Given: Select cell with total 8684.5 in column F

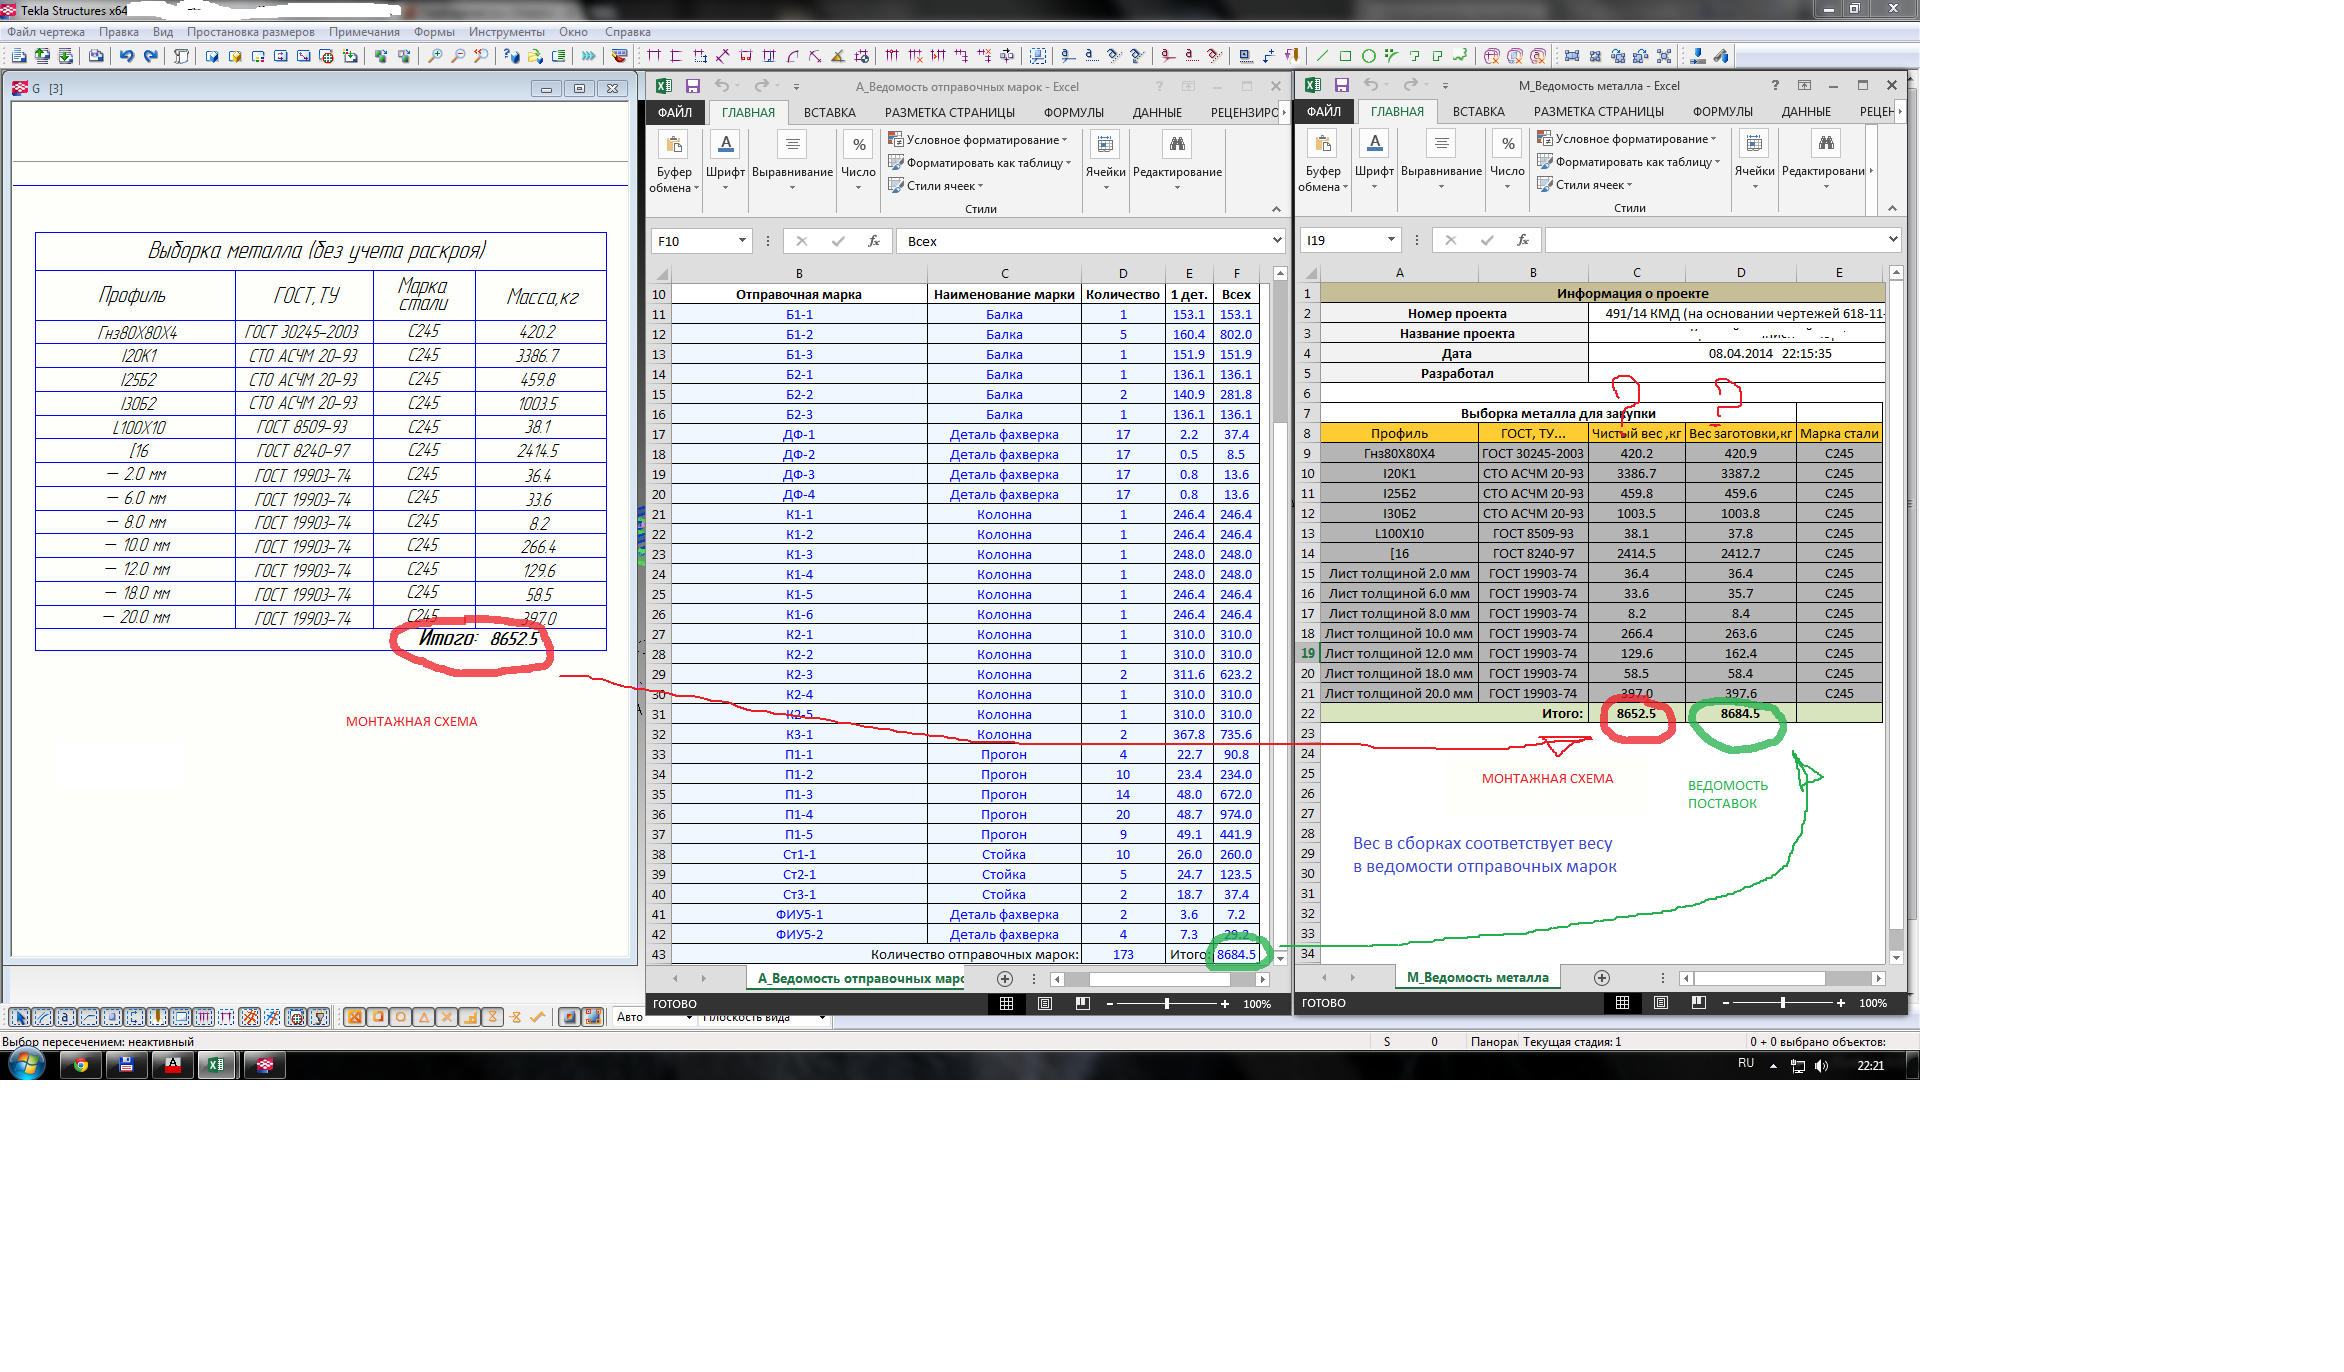Looking at the screenshot, I should tap(1236, 954).
